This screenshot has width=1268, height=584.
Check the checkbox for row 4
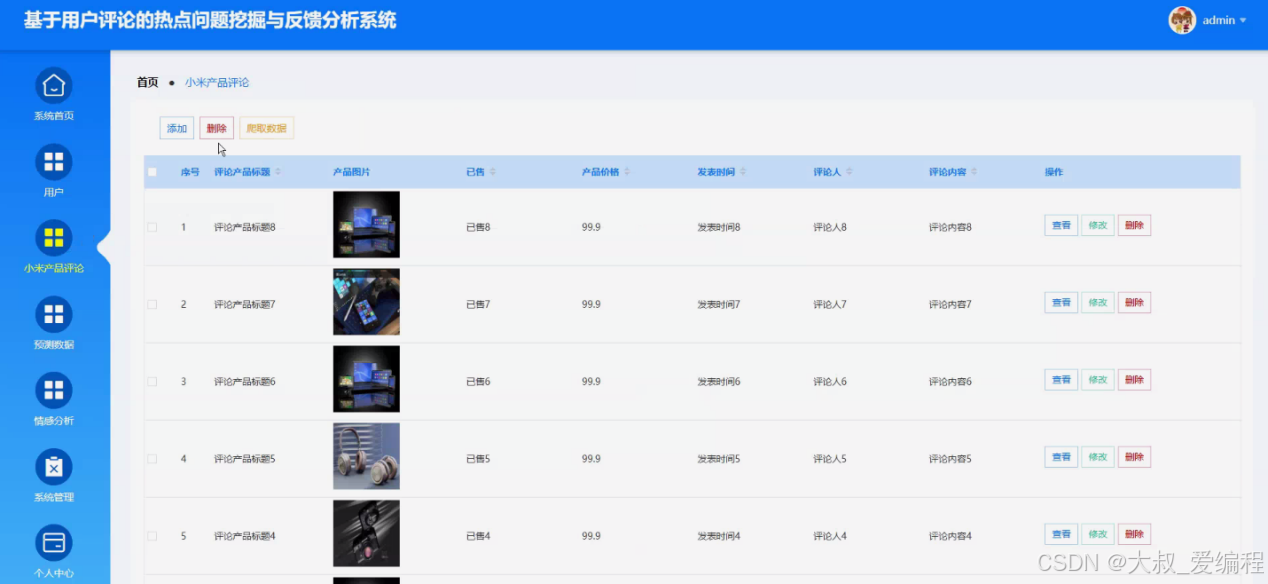(x=152, y=459)
